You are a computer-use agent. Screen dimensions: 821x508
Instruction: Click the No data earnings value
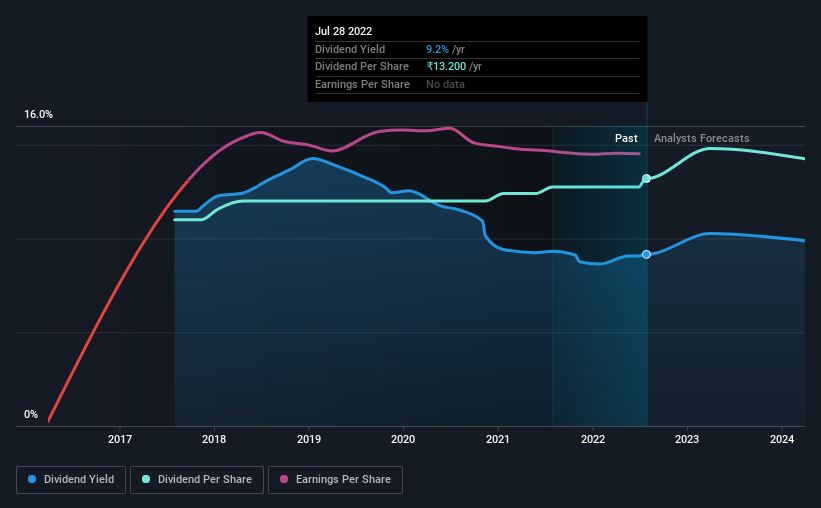click(x=445, y=84)
